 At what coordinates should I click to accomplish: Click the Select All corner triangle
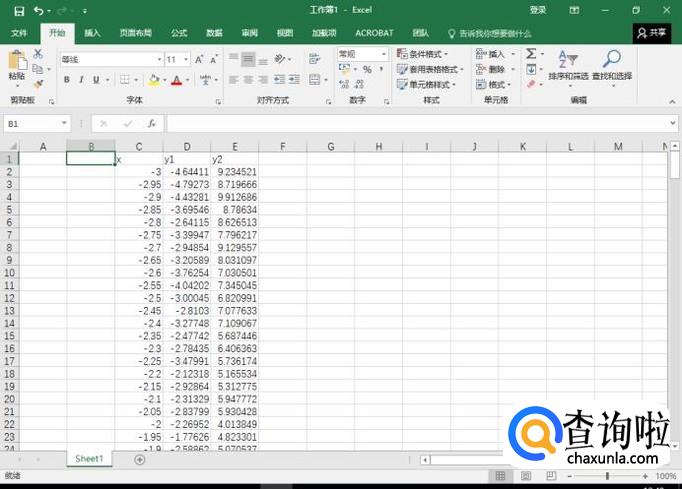point(12,146)
